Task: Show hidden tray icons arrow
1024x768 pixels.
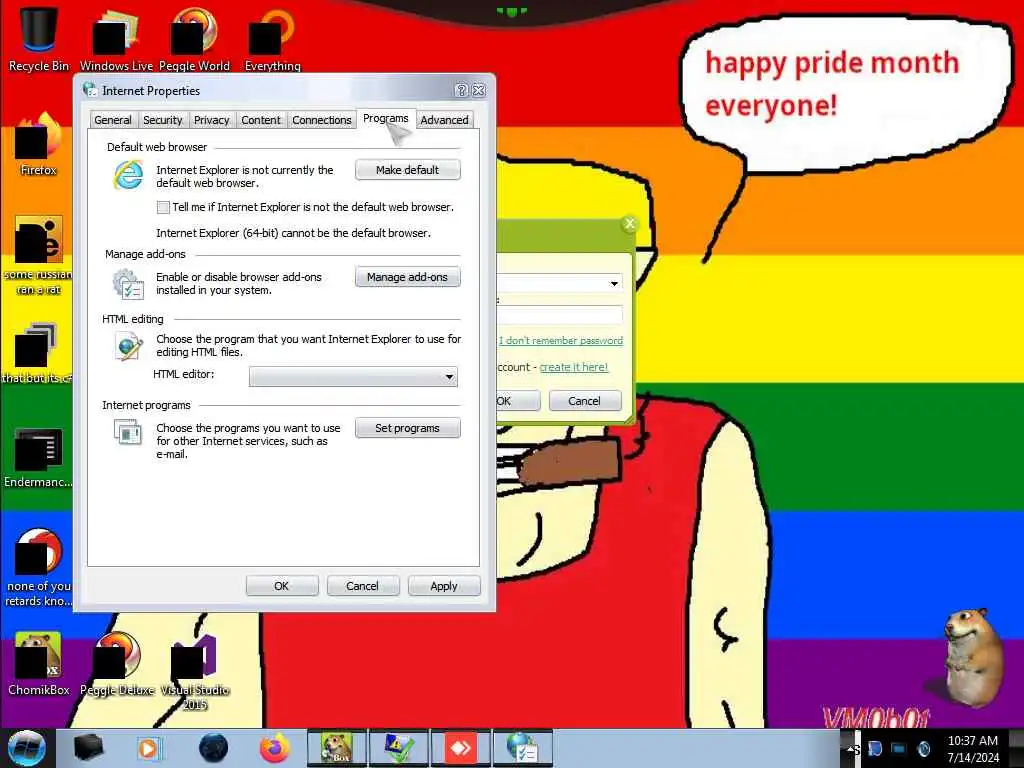Action: 851,749
